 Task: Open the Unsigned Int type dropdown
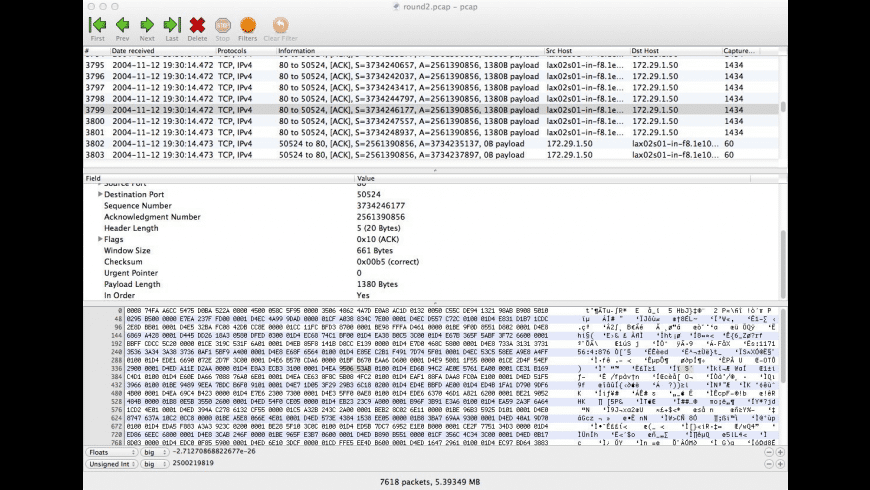point(112,464)
